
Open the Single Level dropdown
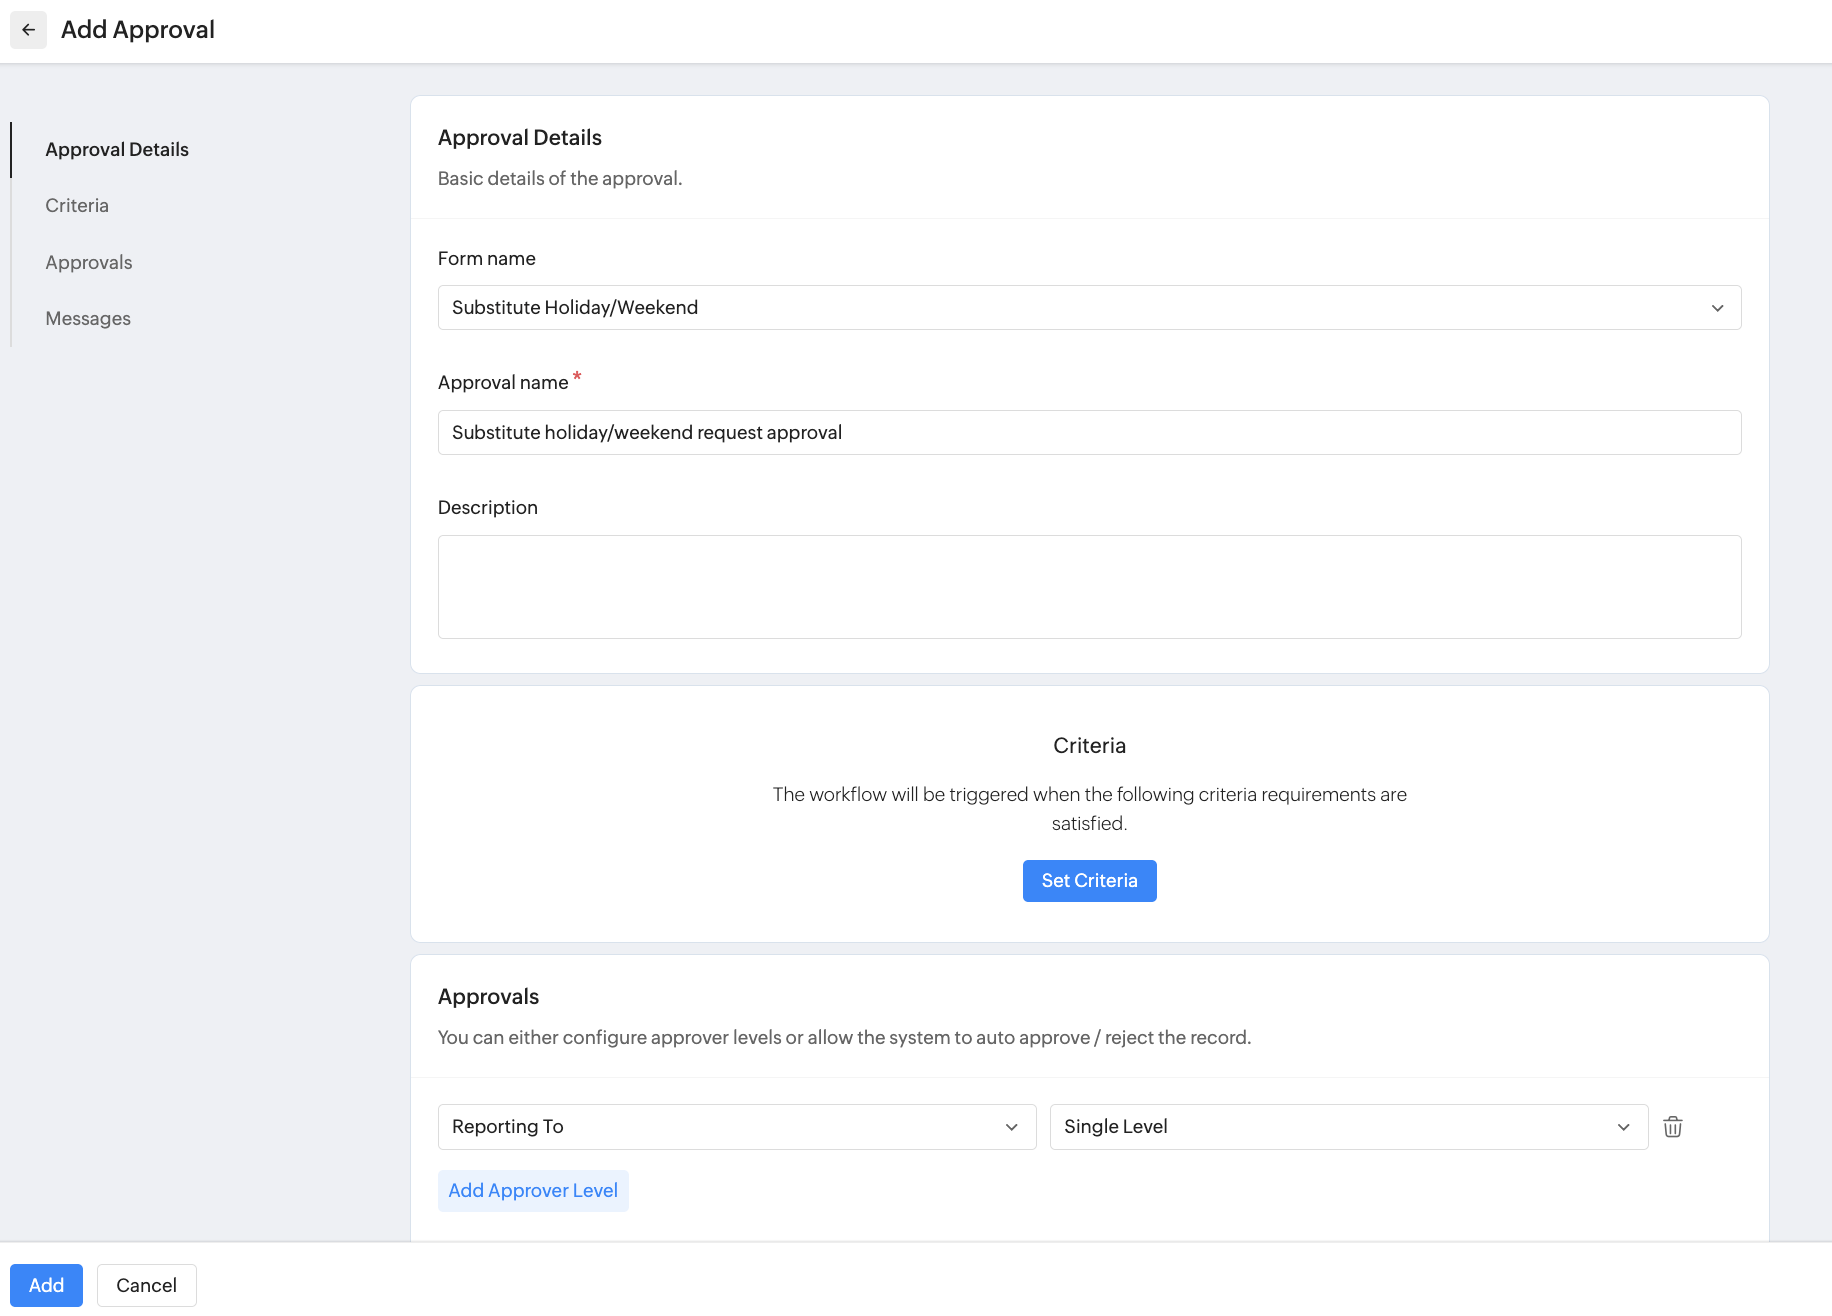click(1347, 1127)
